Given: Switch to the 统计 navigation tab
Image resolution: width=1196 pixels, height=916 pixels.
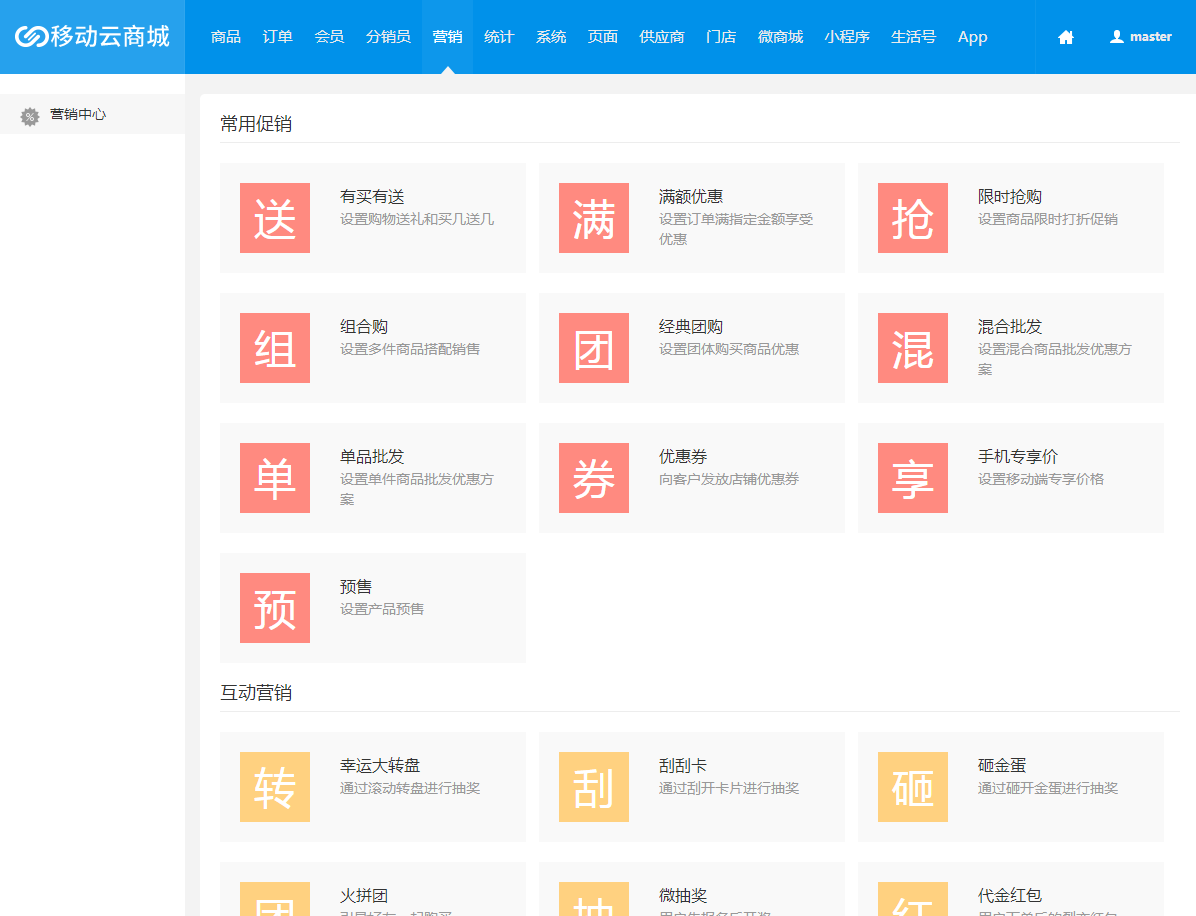Looking at the screenshot, I should (x=499, y=37).
